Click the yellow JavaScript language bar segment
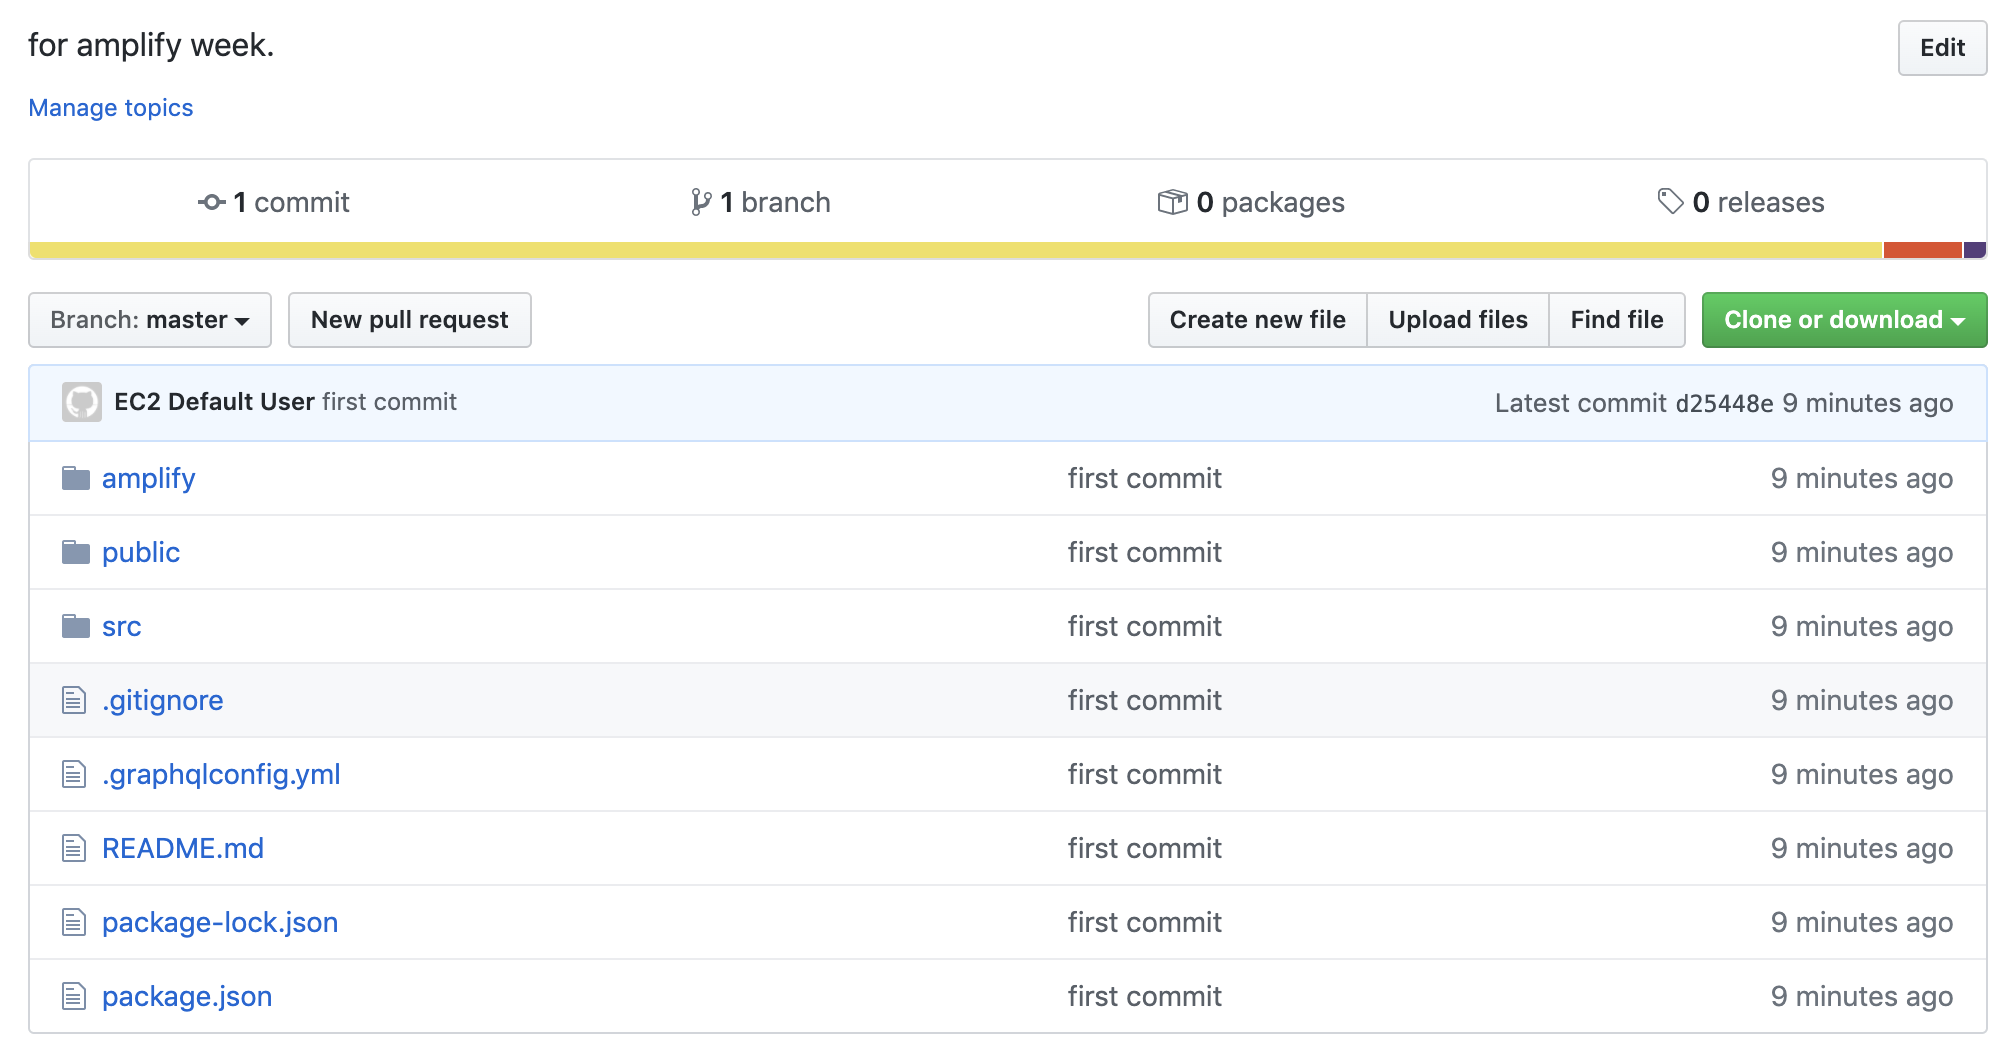The height and width of the screenshot is (1054, 2012). 956,250
